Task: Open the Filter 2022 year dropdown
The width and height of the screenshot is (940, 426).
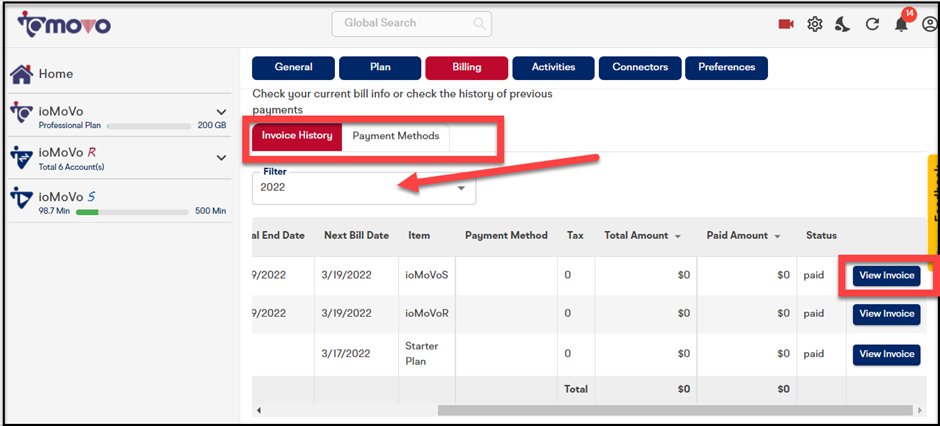Action: click(364, 188)
